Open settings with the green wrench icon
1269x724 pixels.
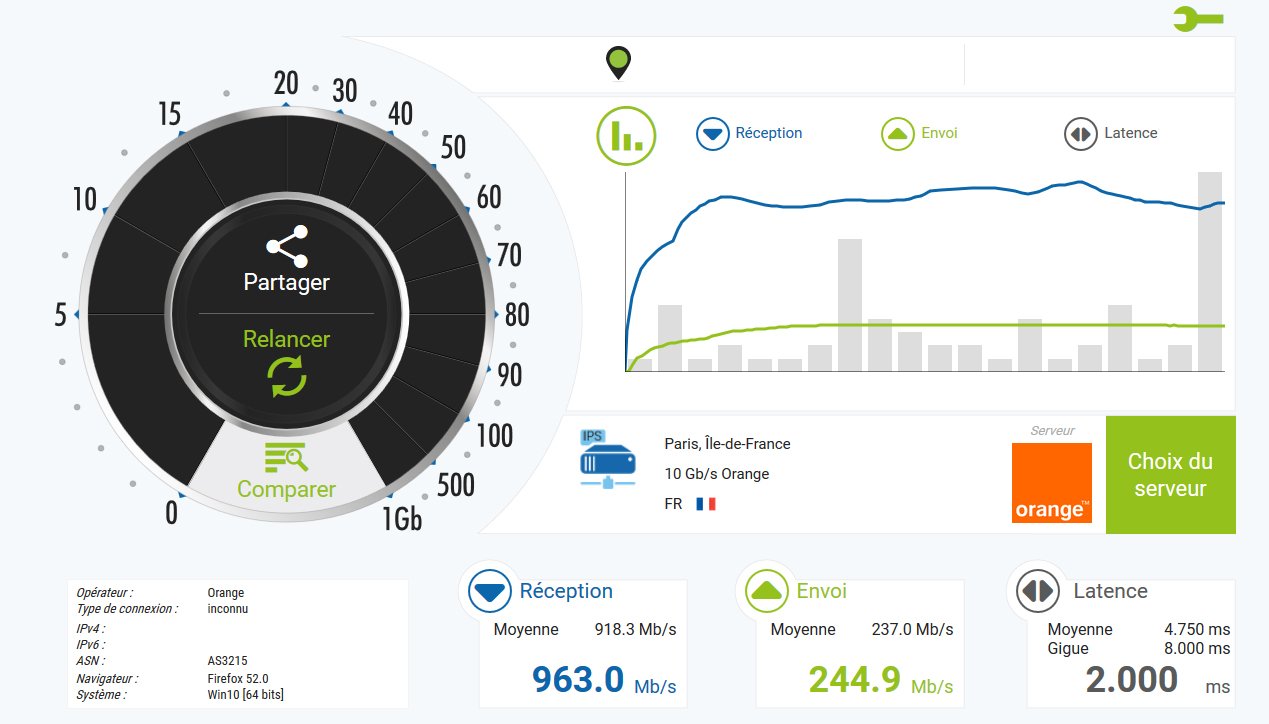point(1196,18)
